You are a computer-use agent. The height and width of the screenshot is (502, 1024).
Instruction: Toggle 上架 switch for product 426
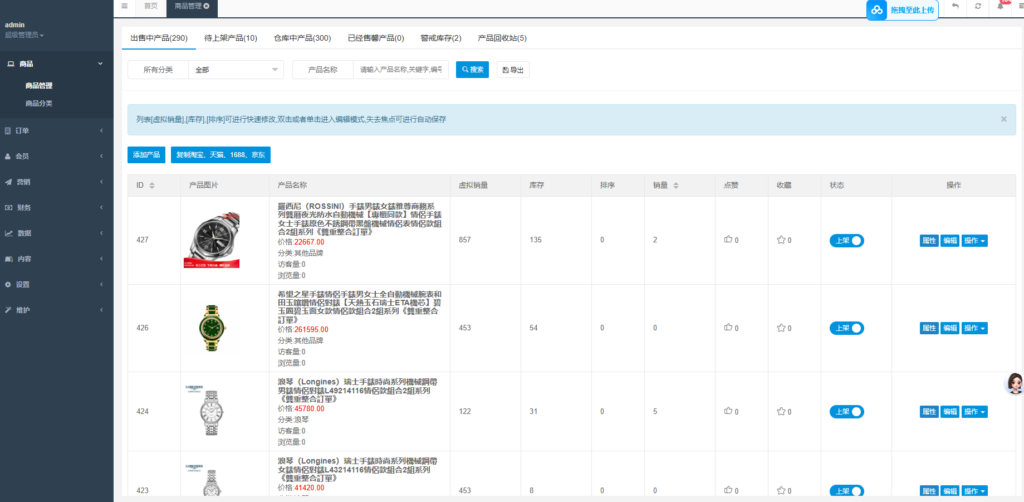[x=846, y=328]
